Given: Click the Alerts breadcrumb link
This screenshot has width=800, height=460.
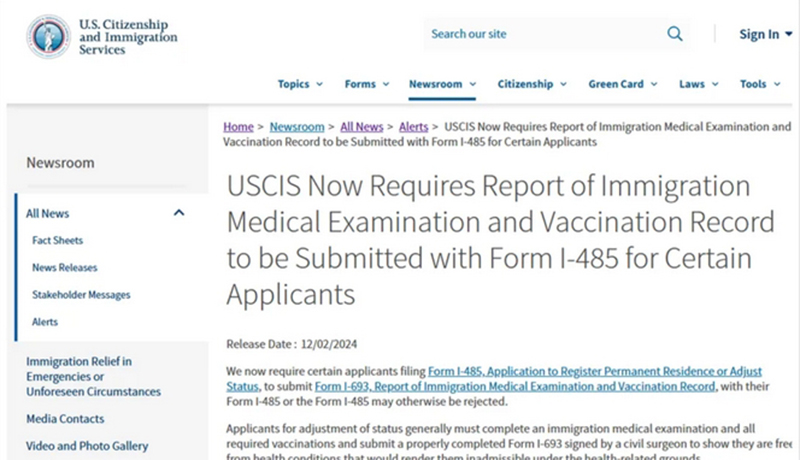Looking at the screenshot, I should [x=414, y=127].
